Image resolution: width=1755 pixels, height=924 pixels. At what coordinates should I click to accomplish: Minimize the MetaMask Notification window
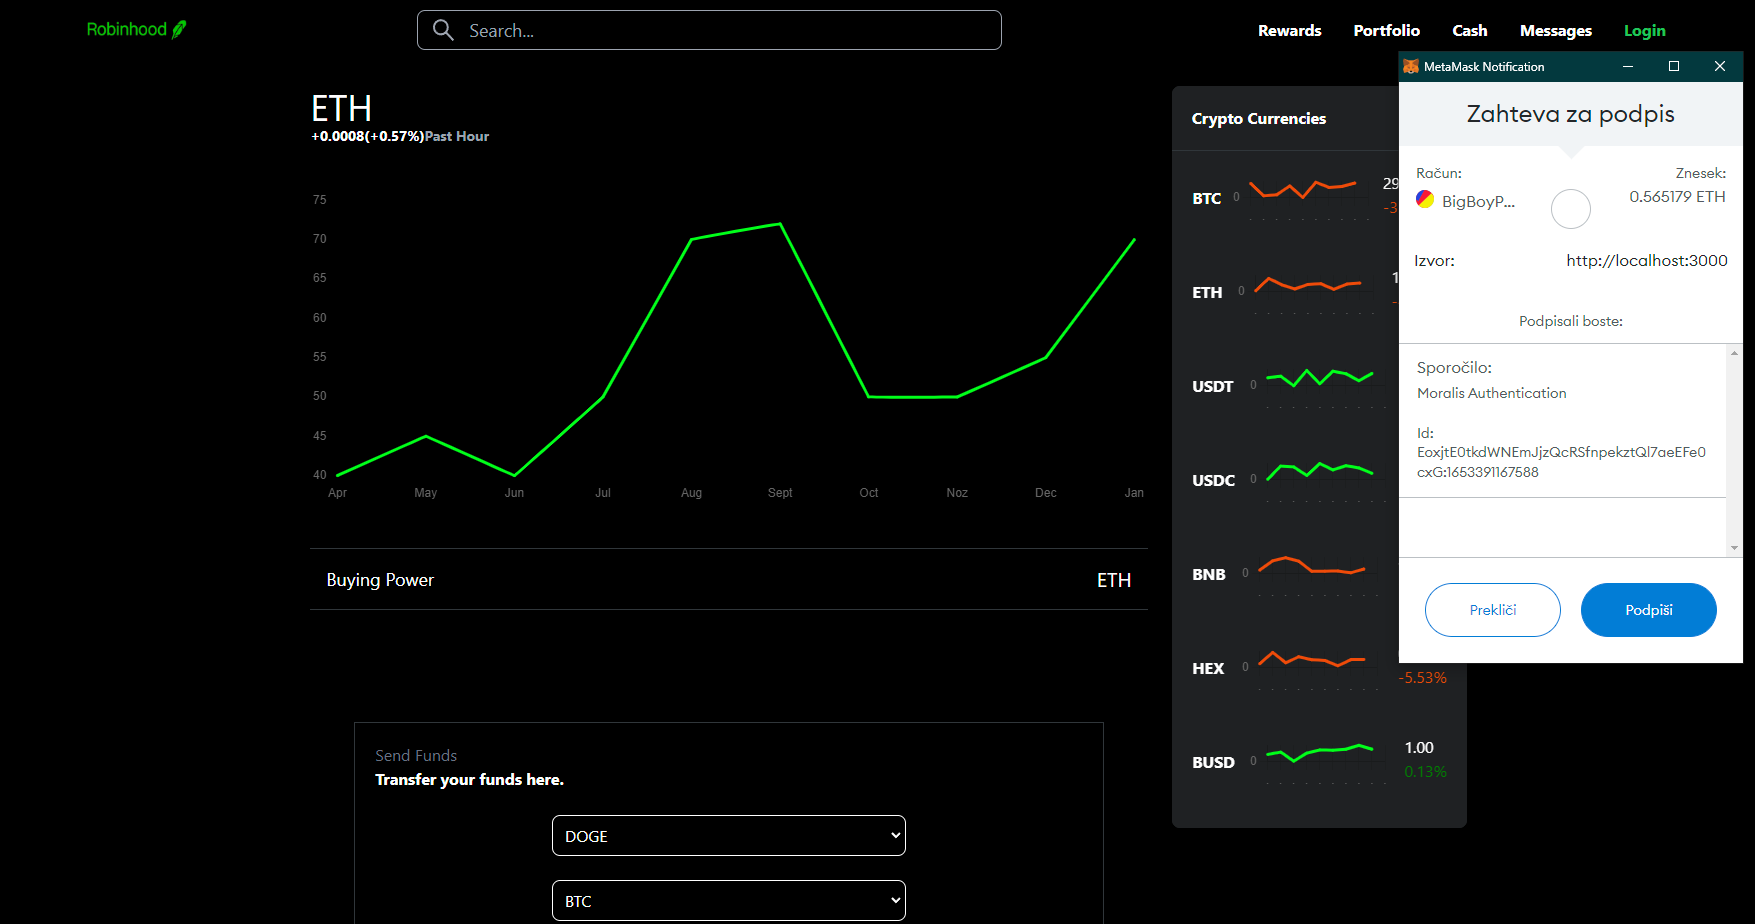coord(1628,66)
